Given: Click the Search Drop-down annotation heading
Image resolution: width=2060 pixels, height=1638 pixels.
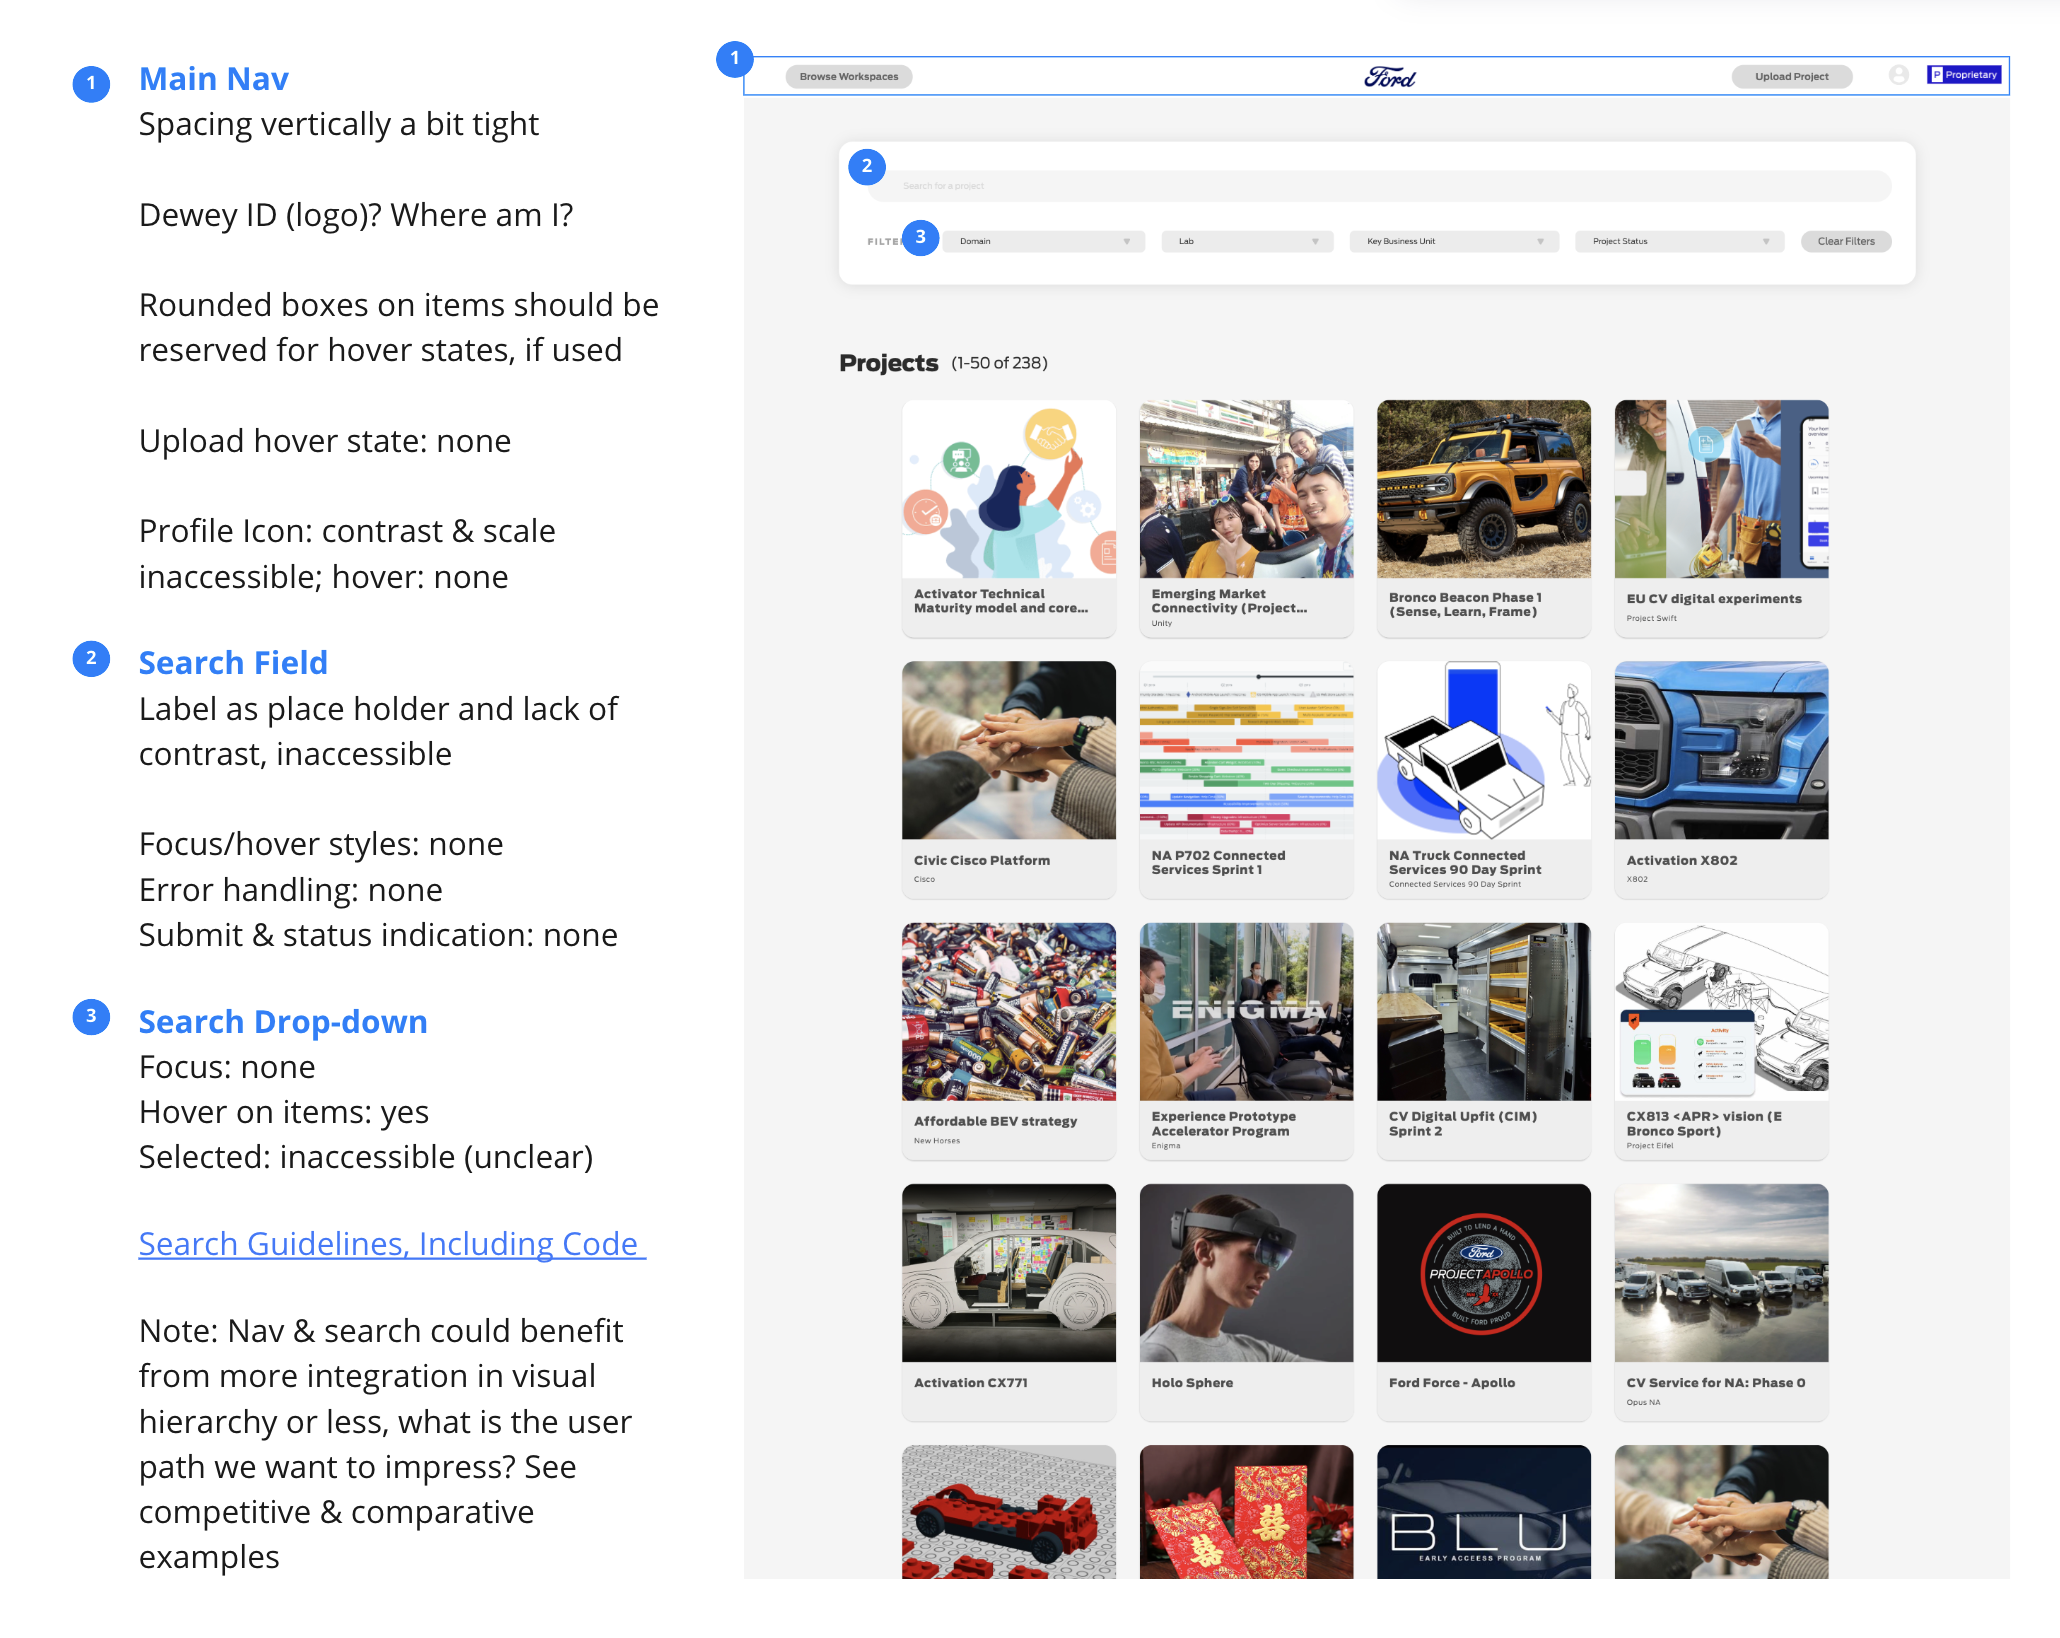Looking at the screenshot, I should pos(283,1021).
